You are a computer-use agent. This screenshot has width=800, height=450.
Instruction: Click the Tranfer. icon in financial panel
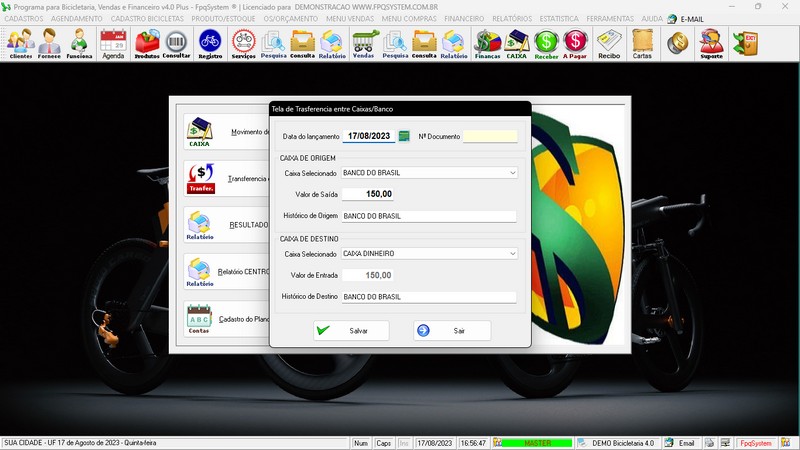click(x=201, y=179)
